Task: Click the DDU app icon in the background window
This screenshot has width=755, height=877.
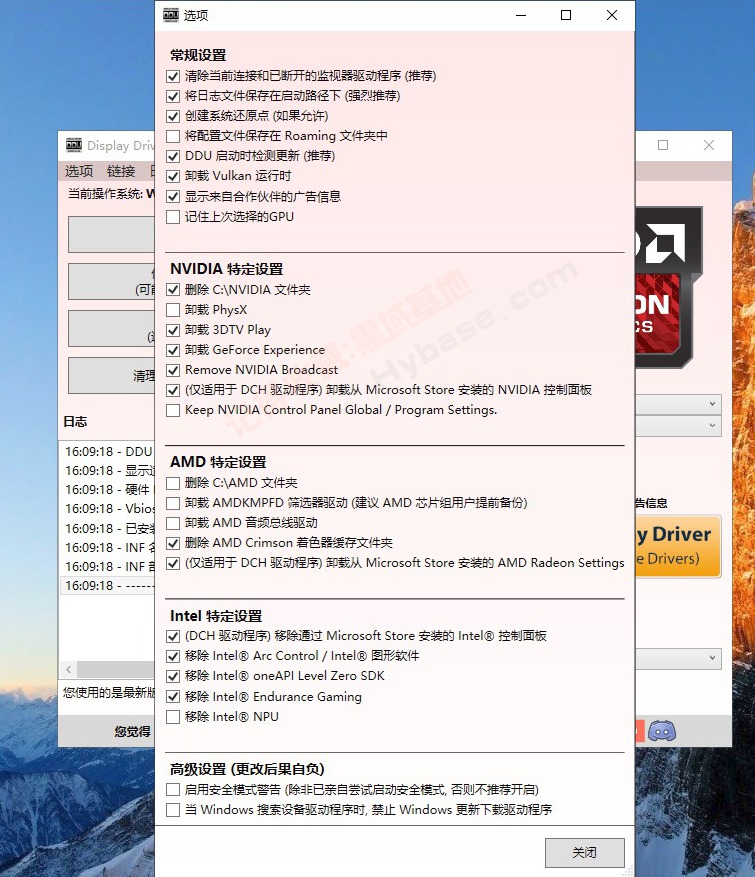Action: tap(73, 145)
